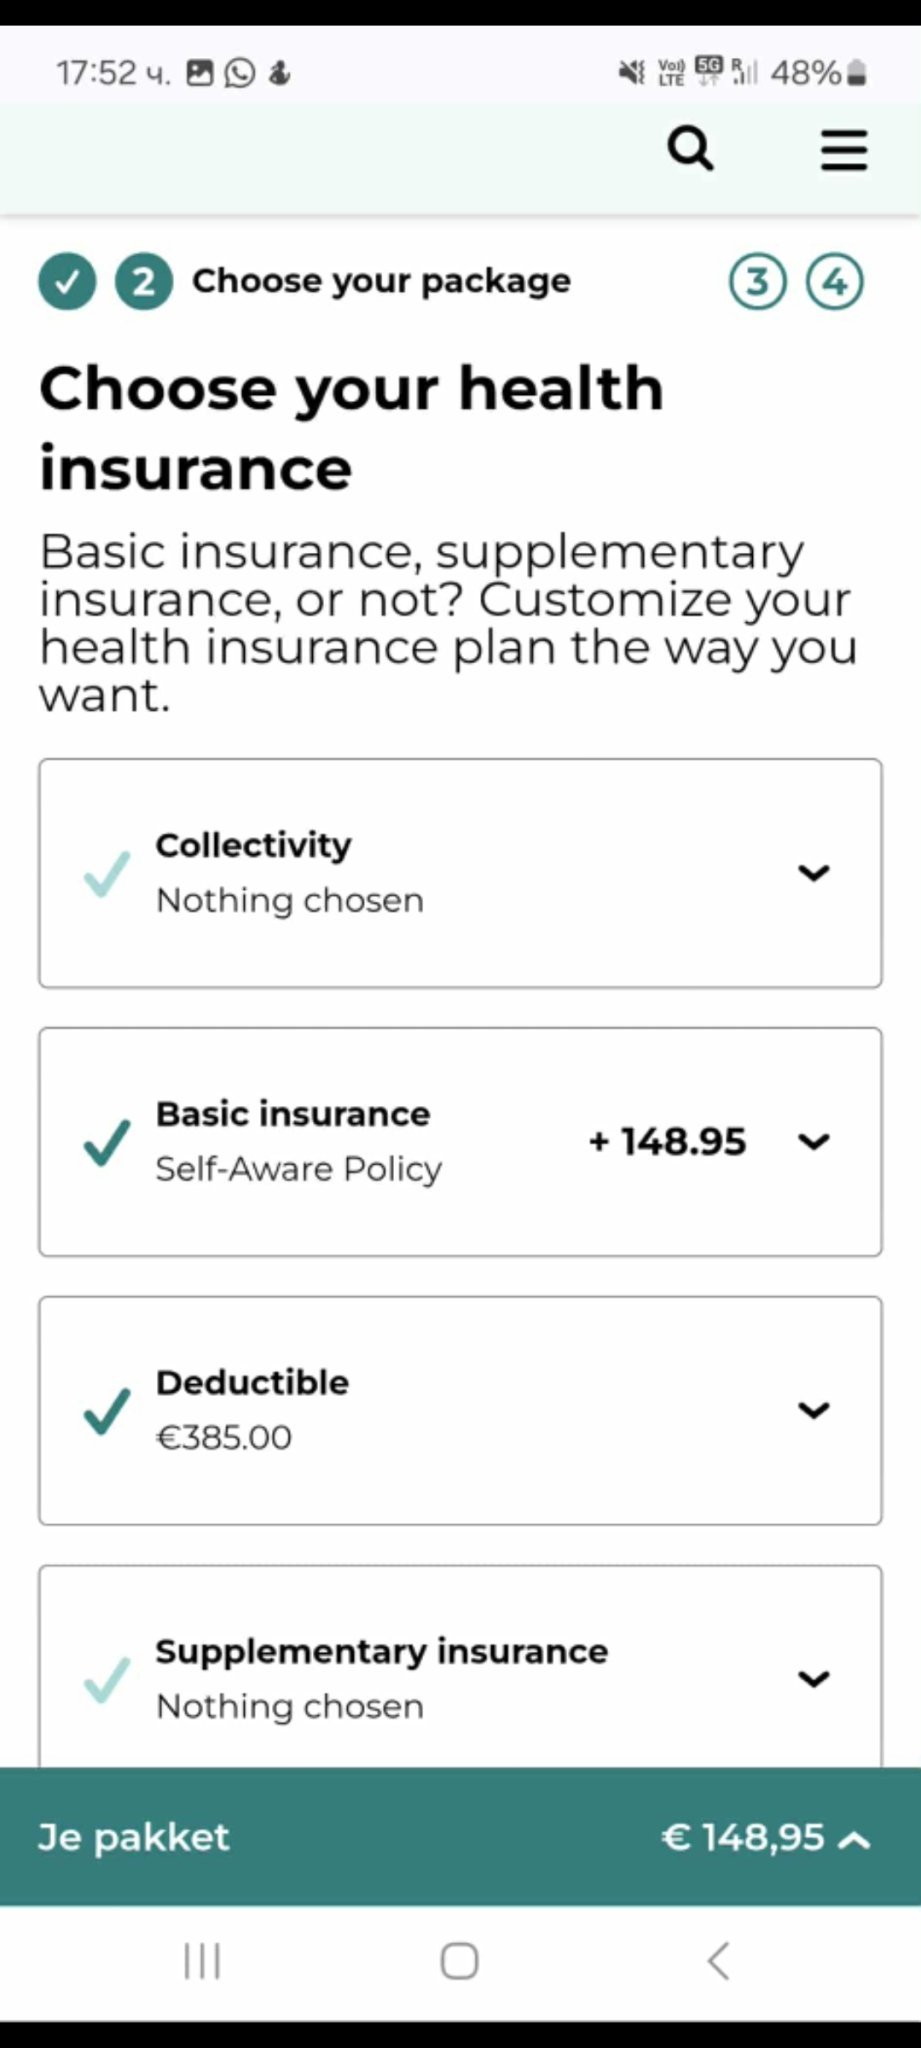921x2048 pixels.
Task: Open the search magnifier icon
Action: [690, 150]
